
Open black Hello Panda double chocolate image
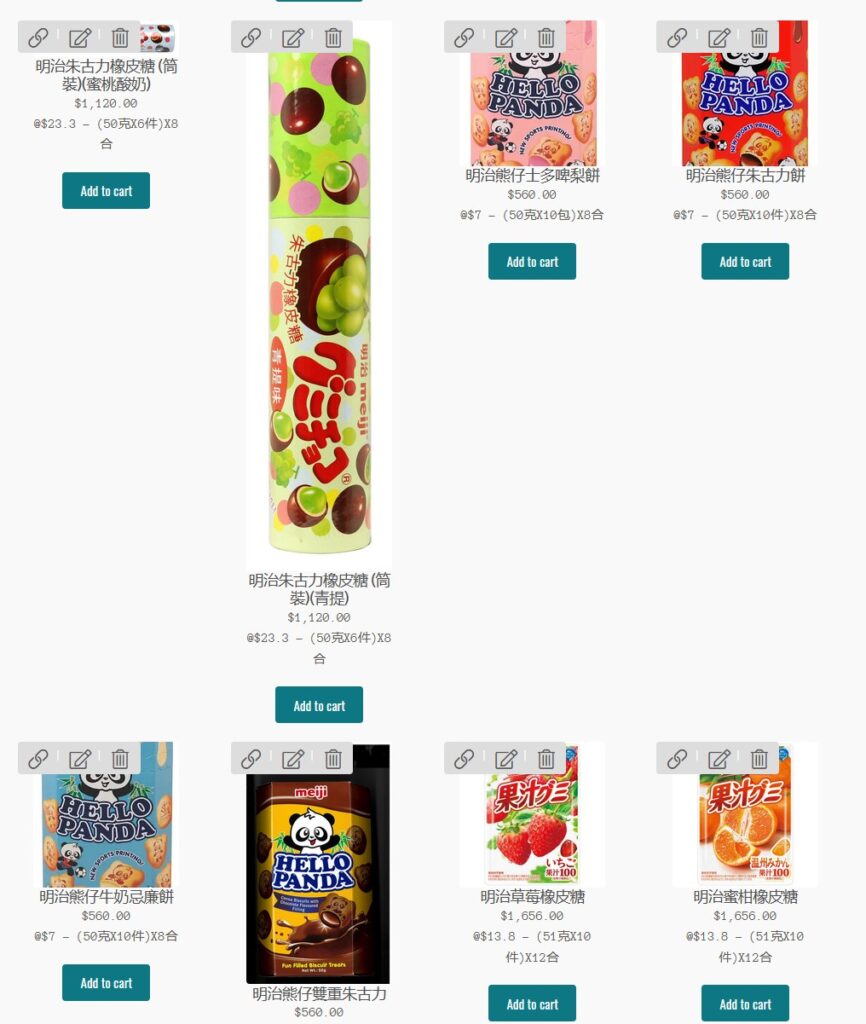[x=318, y=865]
